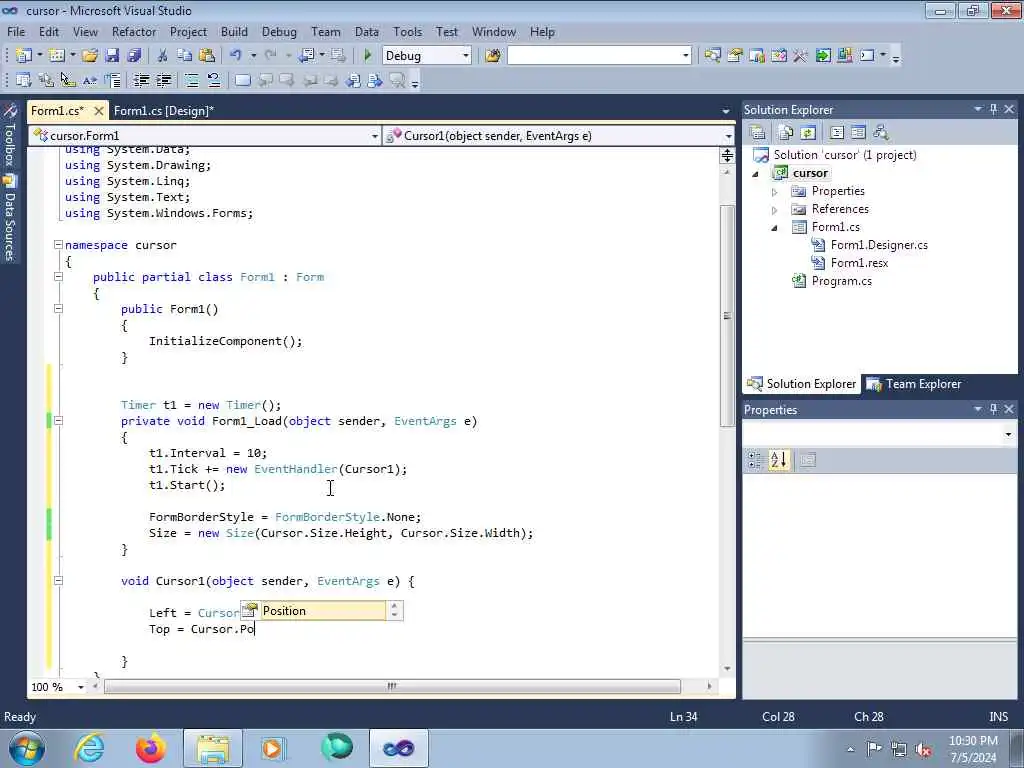Uncomment the selected lines icon

214,80
